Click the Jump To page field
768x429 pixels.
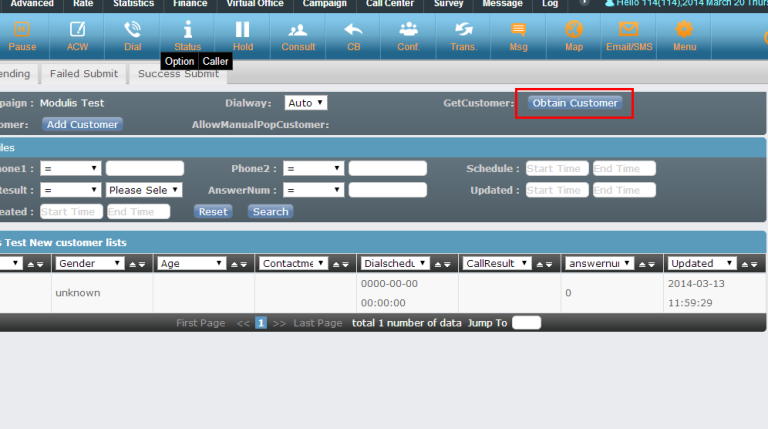[526, 323]
